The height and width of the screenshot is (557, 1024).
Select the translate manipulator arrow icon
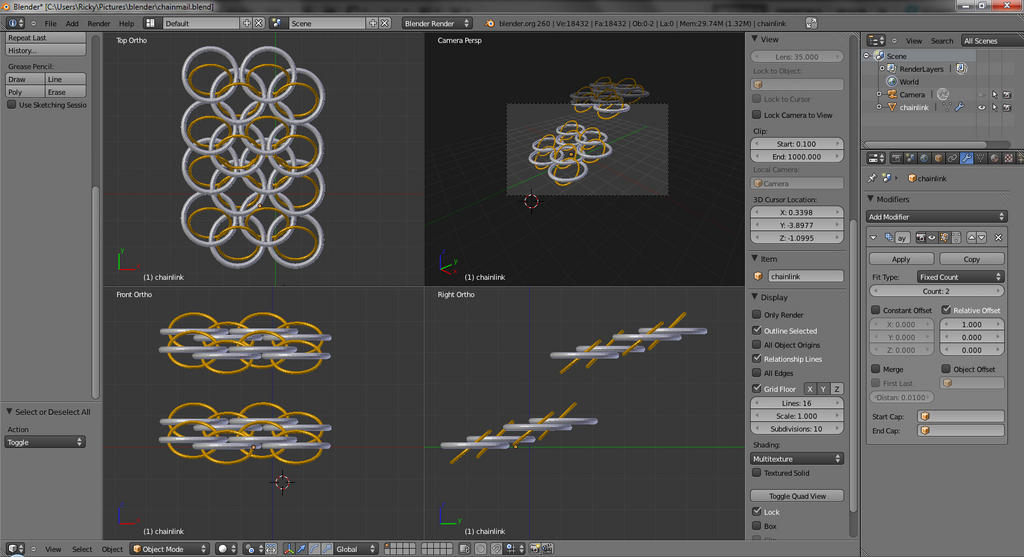coord(302,549)
